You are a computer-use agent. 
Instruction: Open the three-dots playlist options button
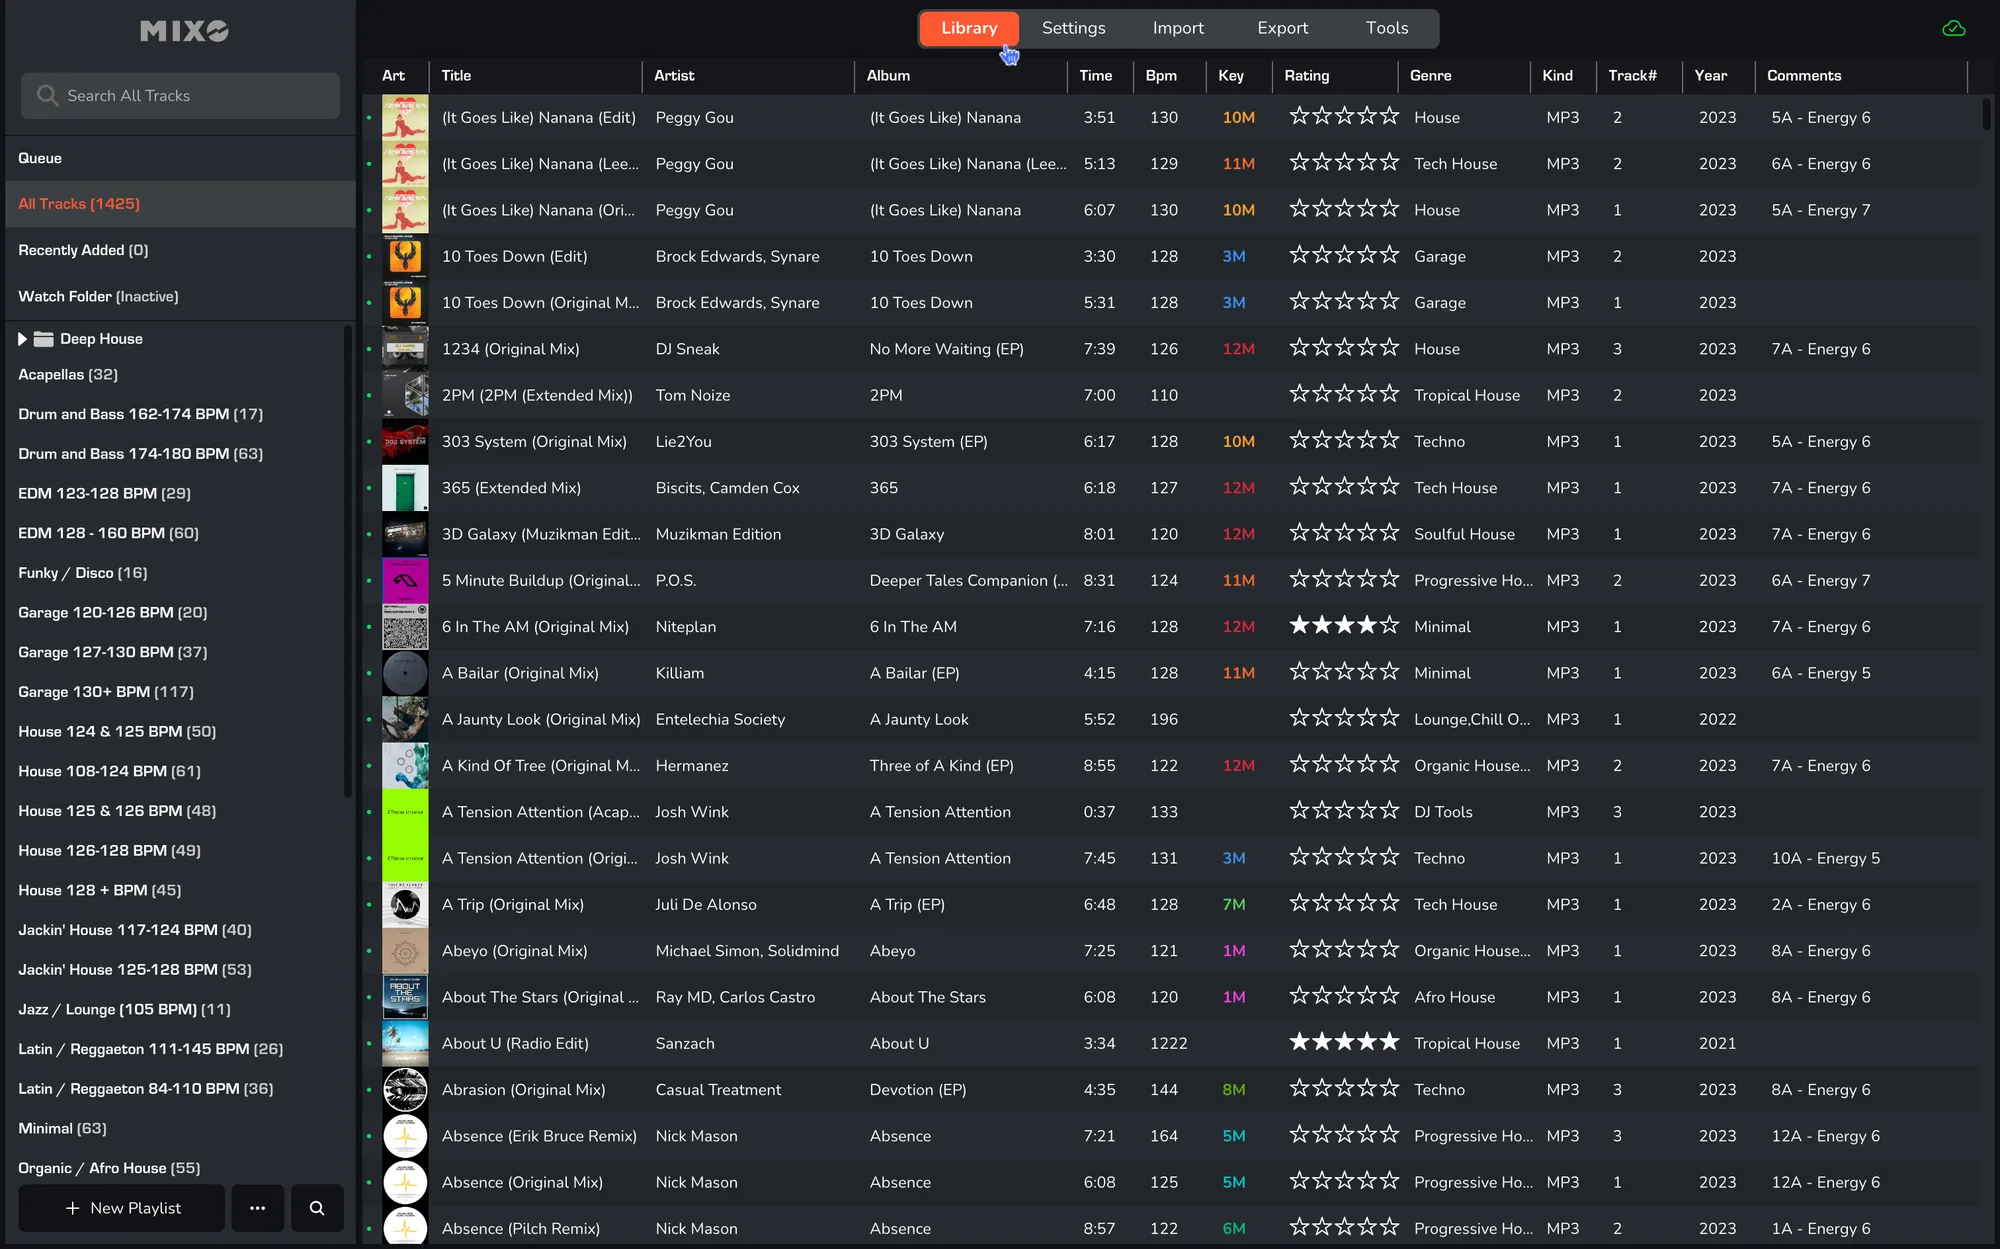coord(257,1208)
